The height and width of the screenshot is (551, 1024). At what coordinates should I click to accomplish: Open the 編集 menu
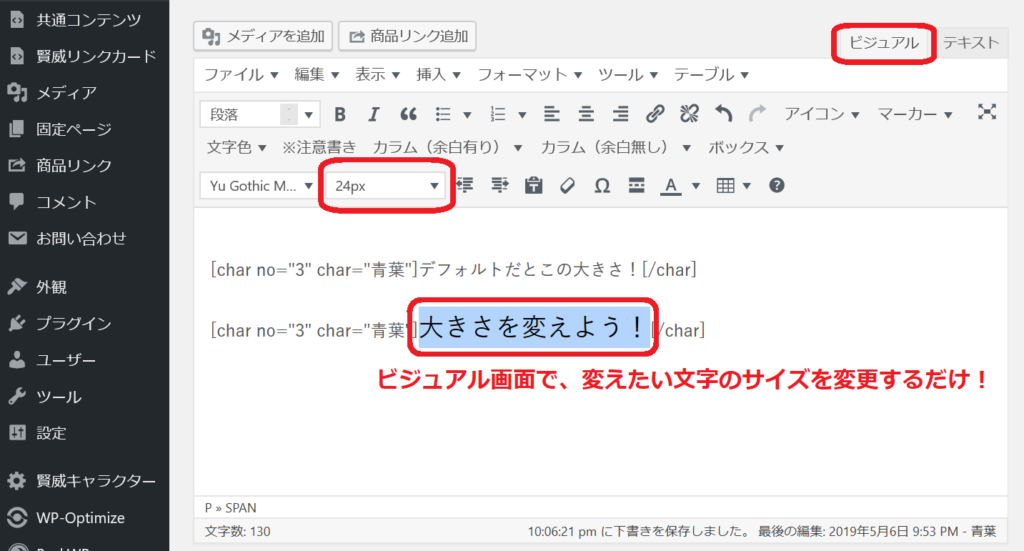316,74
